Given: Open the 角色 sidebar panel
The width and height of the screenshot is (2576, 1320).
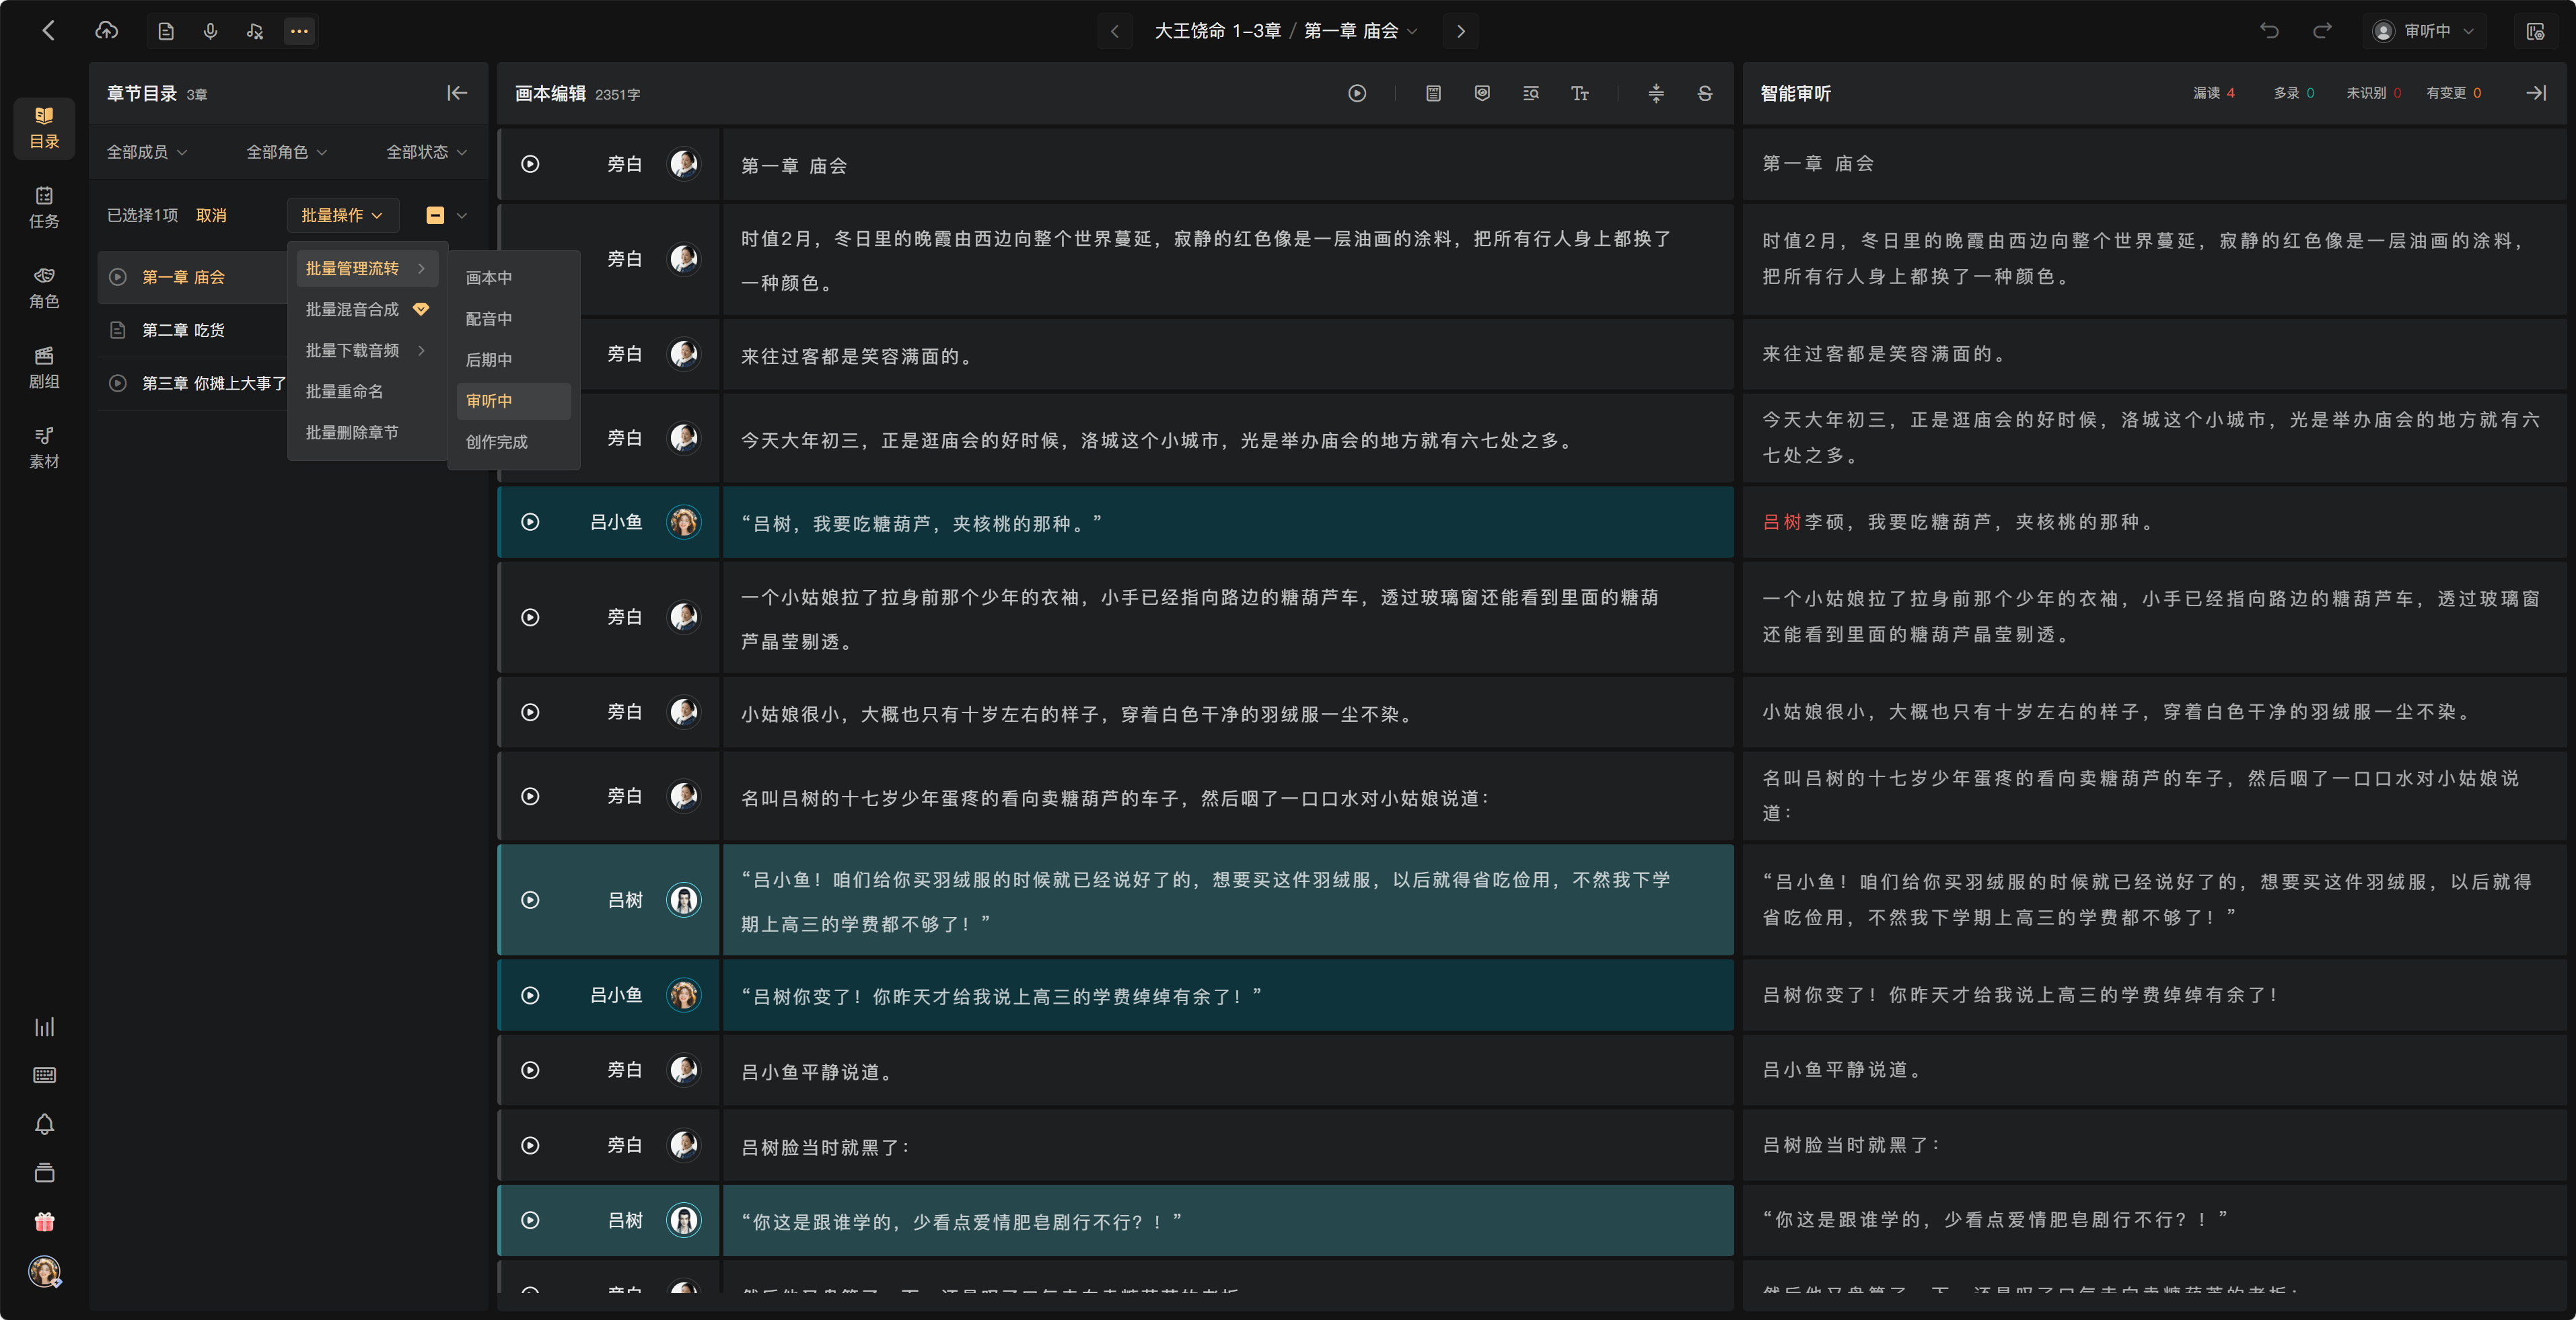Looking at the screenshot, I should [44, 287].
